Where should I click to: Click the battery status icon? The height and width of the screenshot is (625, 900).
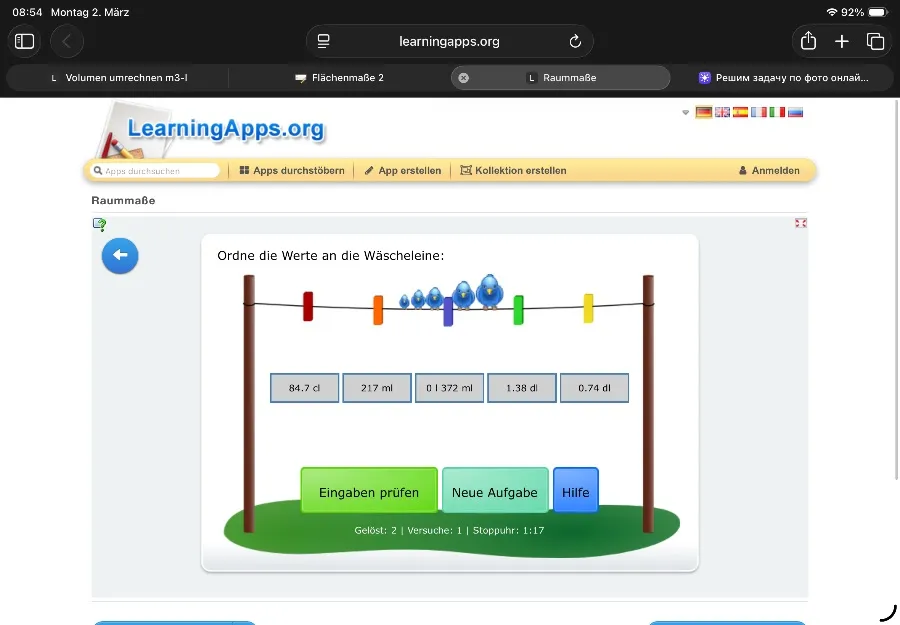coord(878,12)
